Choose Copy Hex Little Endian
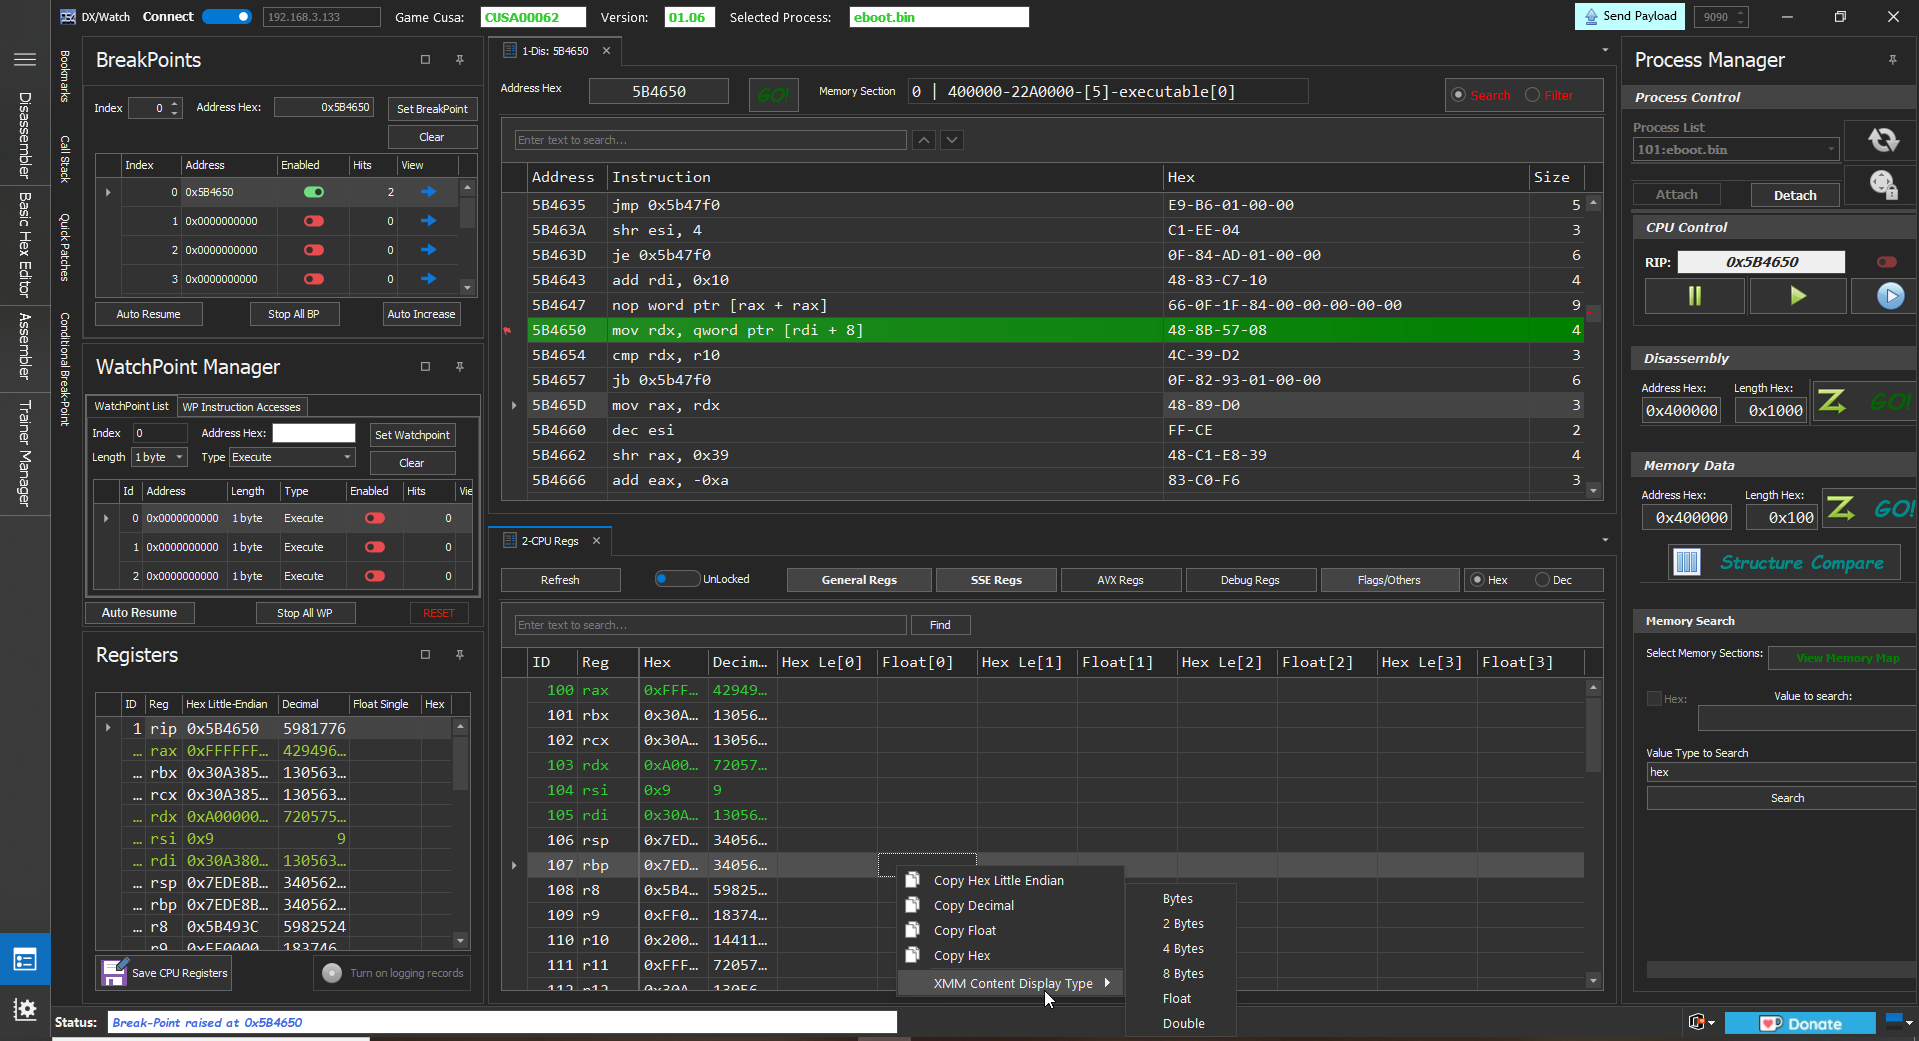Viewport: 1919px width, 1041px height. pos(998,881)
